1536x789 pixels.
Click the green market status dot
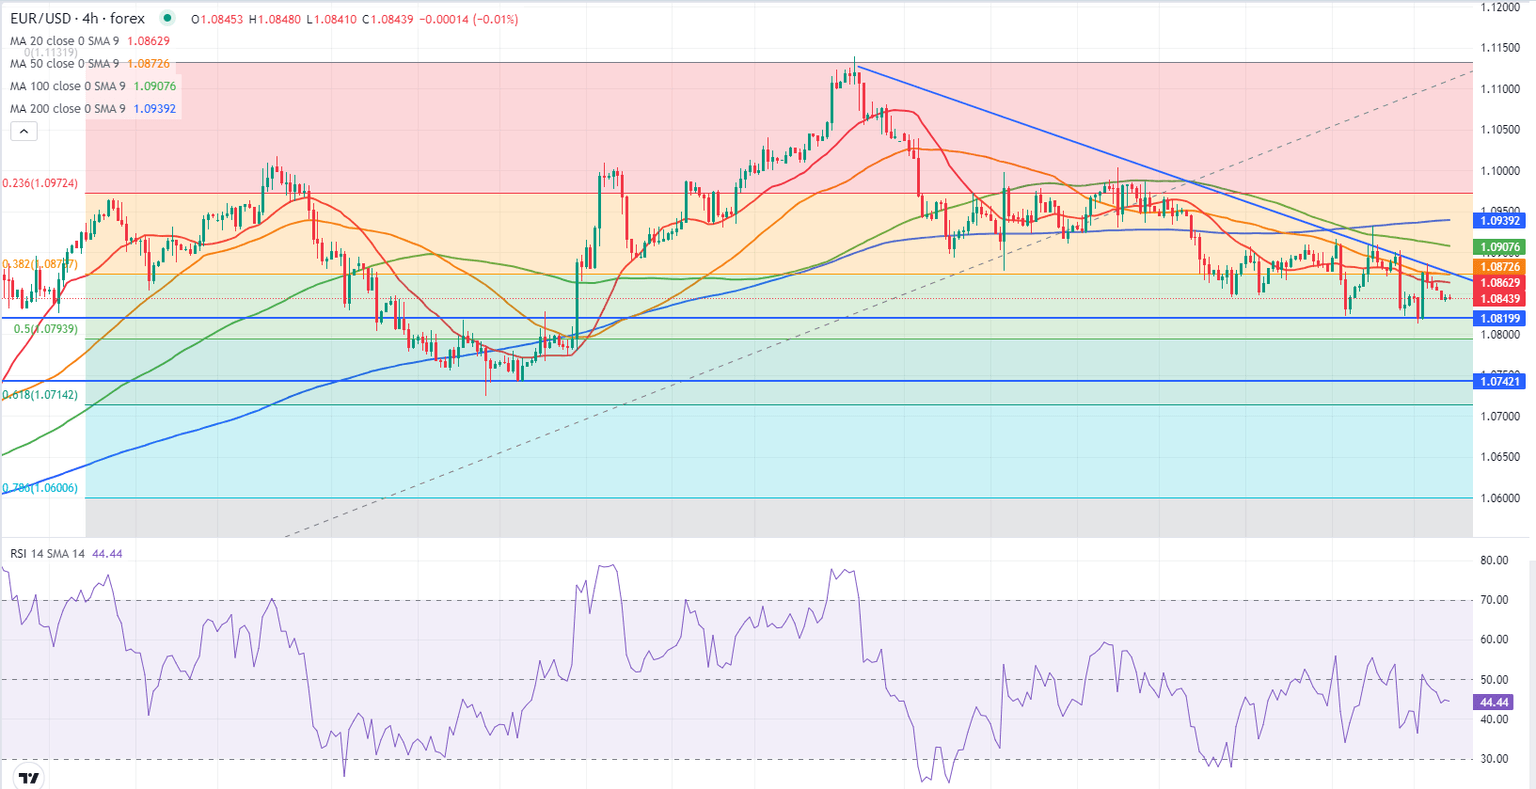166,18
